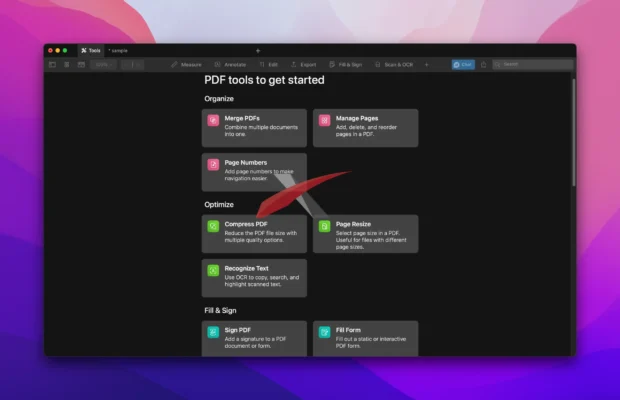This screenshot has height=400, width=620.
Task: Click the green Compress PDF icon
Action: point(214,226)
